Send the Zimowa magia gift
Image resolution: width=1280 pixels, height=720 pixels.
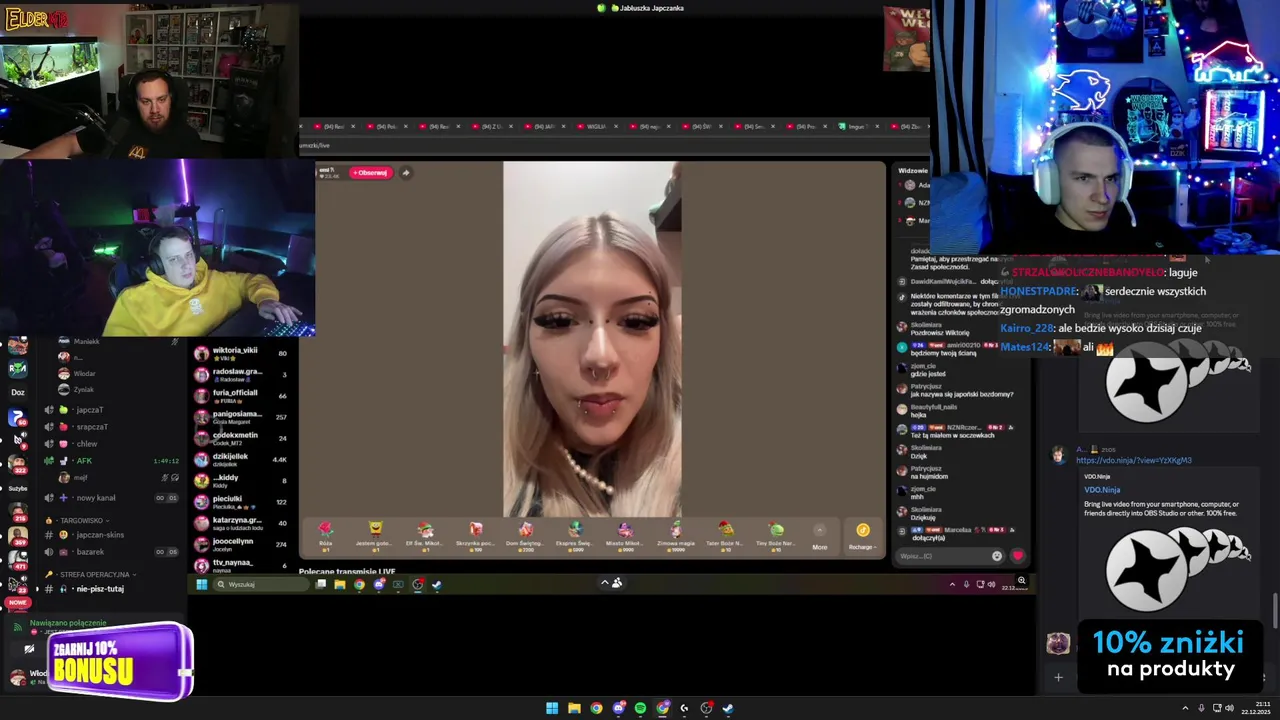point(676,535)
